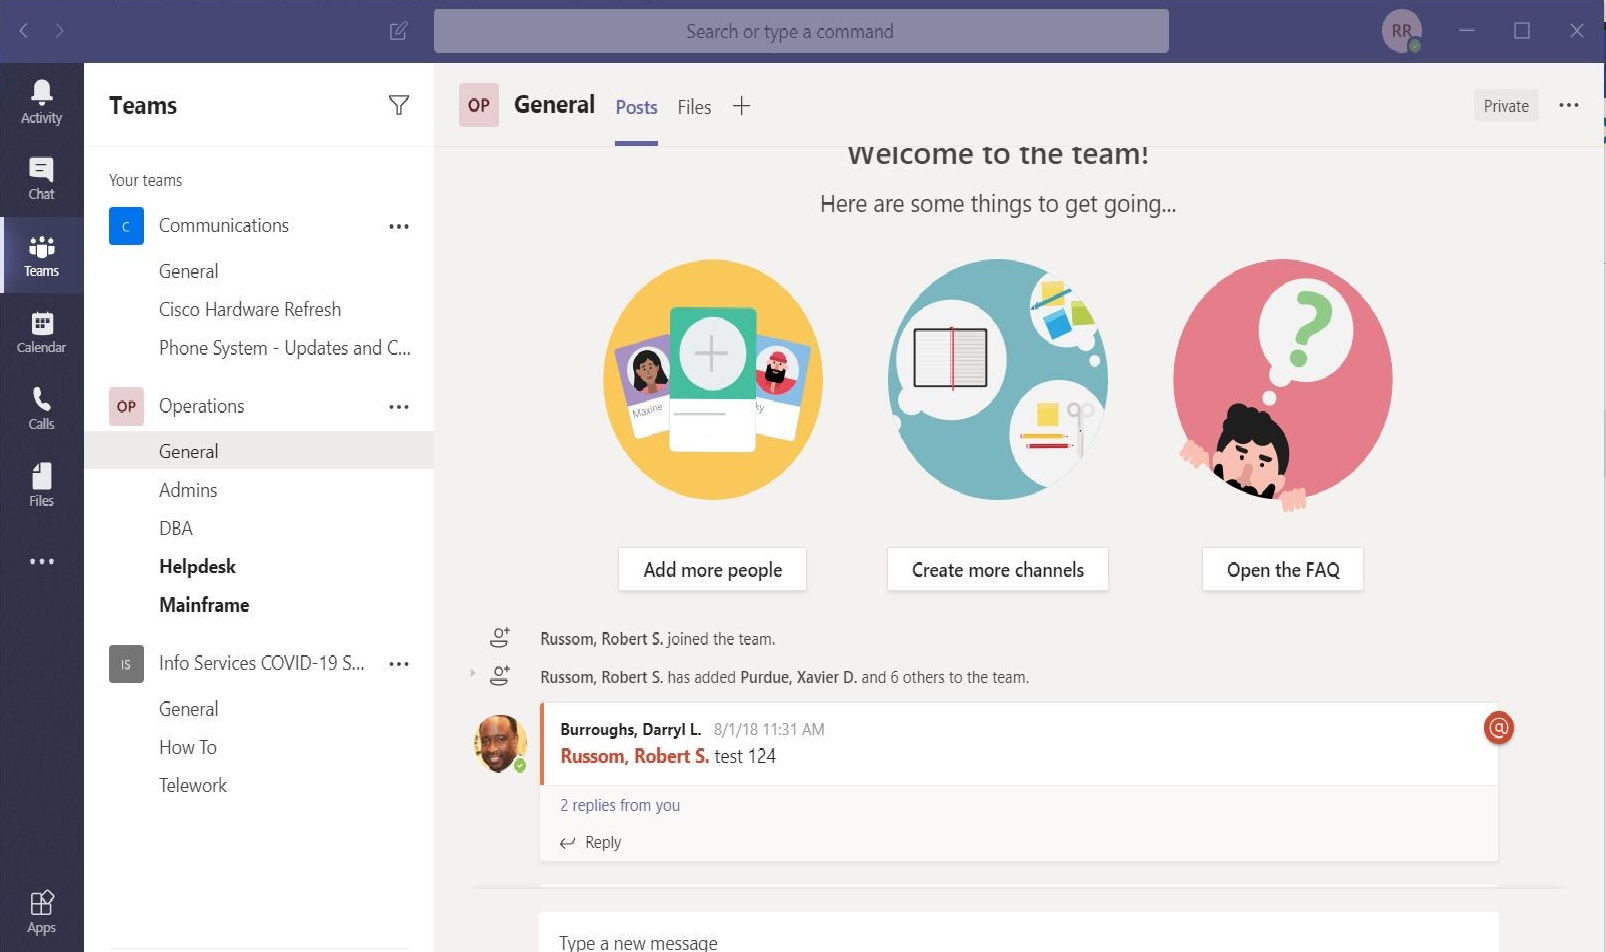Screen dimensions: 1606x952
Task: Open Chat in left rail
Action: tap(41, 179)
